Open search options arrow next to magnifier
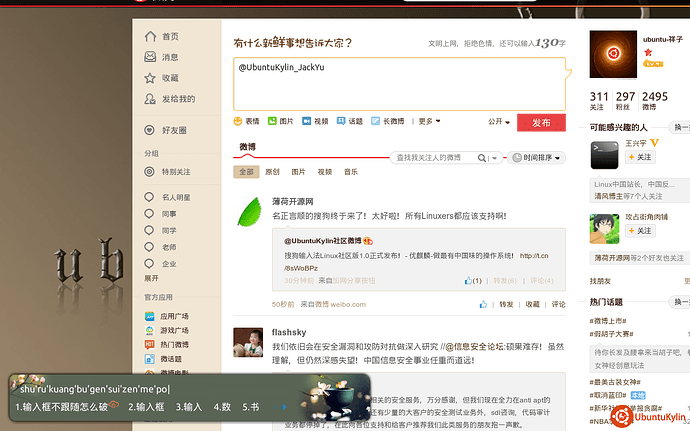Viewport: 690px width, 431px height. click(x=494, y=158)
